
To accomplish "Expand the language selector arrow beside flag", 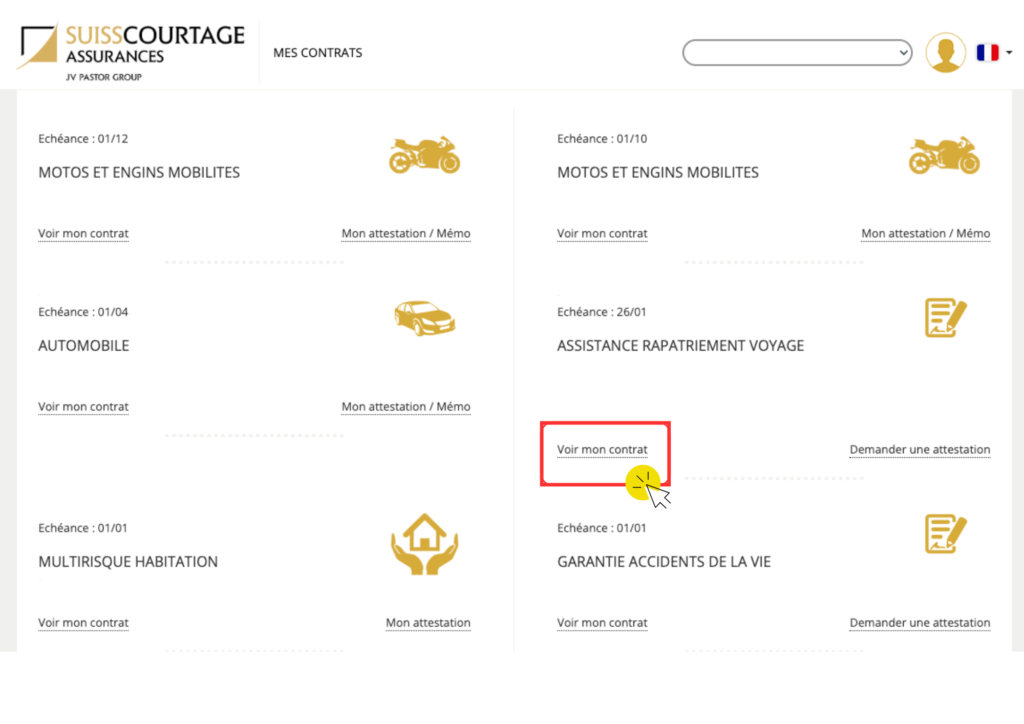I will tap(1009, 53).
